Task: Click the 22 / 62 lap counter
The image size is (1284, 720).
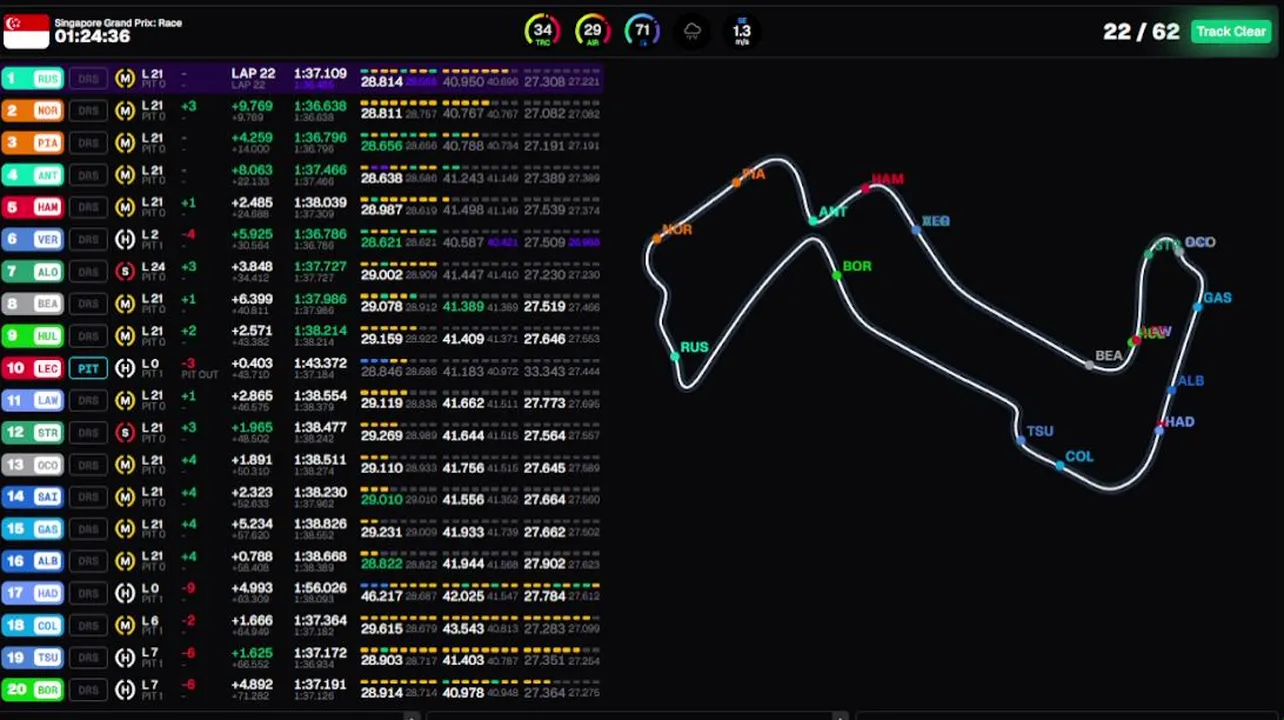Action: [1141, 32]
